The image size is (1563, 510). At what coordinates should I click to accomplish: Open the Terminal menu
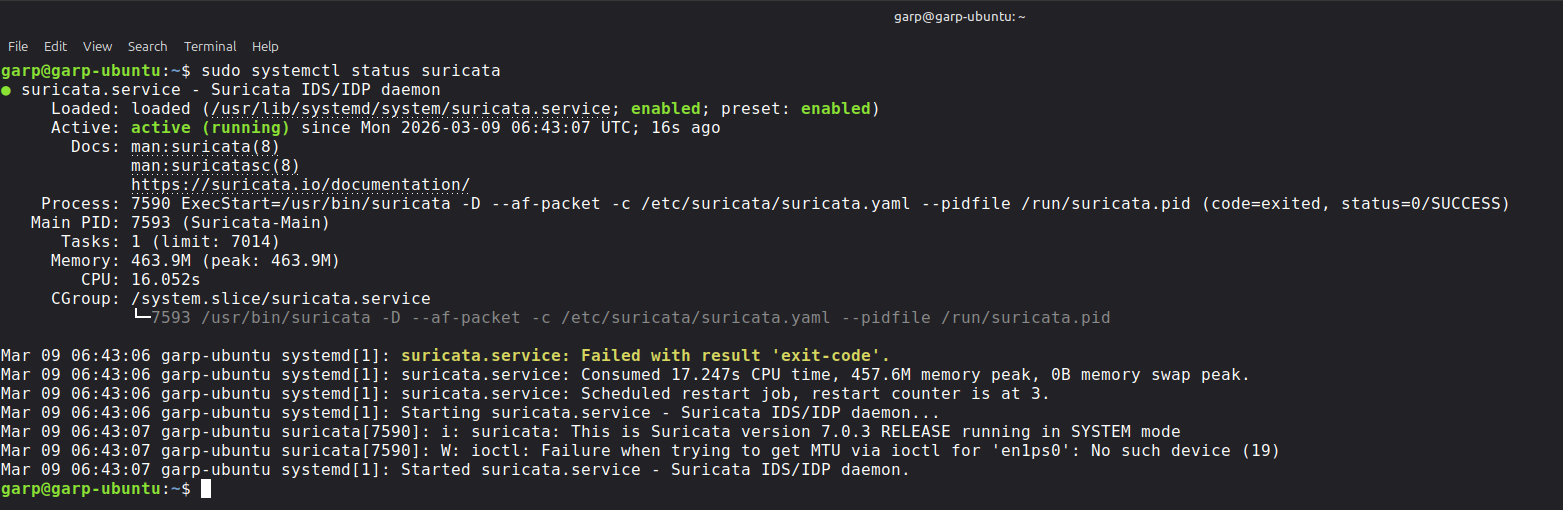210,46
